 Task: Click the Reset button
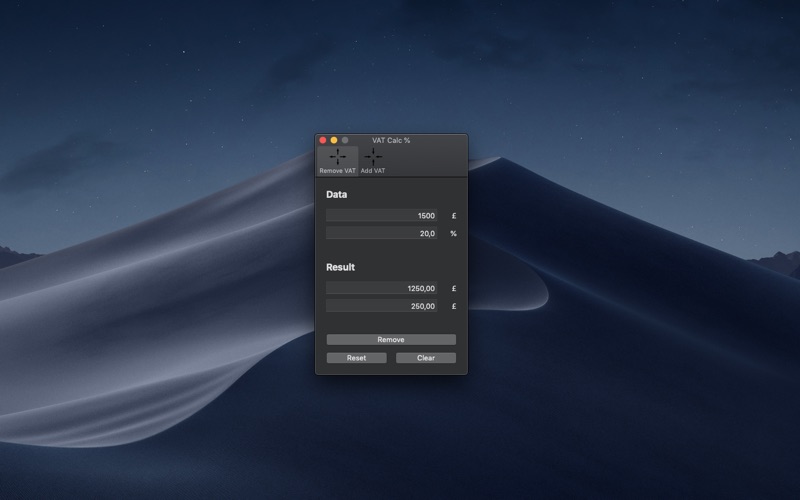tap(356, 358)
